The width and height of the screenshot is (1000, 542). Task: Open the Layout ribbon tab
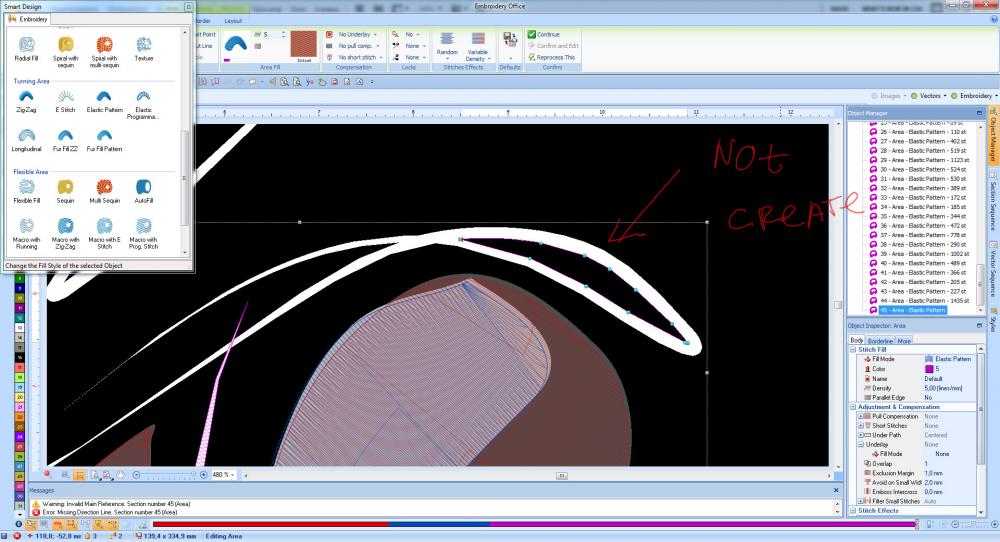232,20
